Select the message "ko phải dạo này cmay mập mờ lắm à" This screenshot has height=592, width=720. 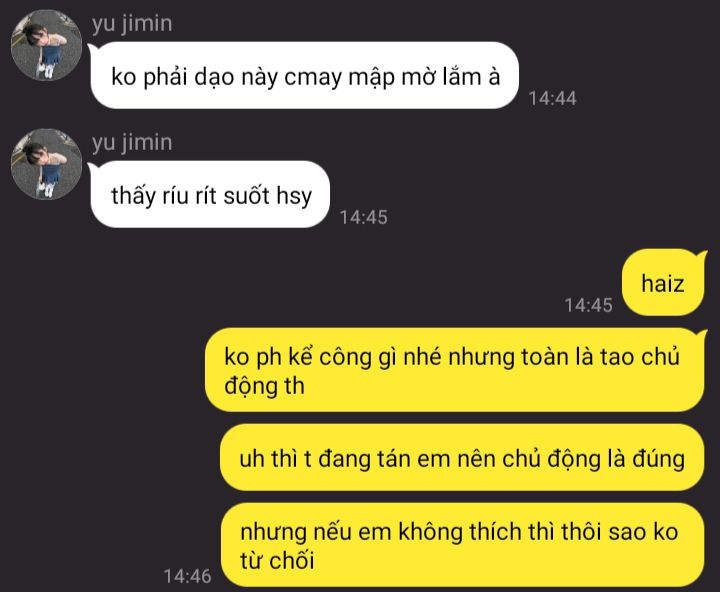tap(305, 76)
